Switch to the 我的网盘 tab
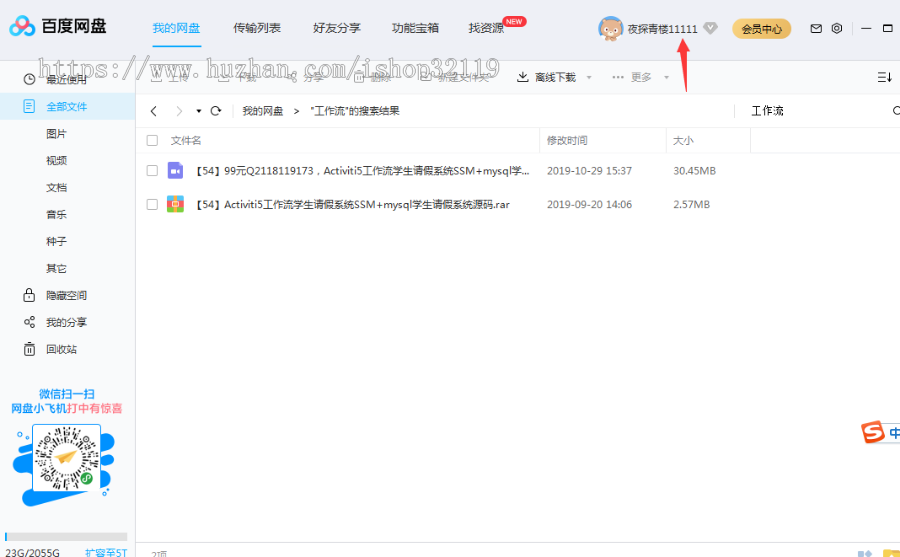 (x=176, y=28)
